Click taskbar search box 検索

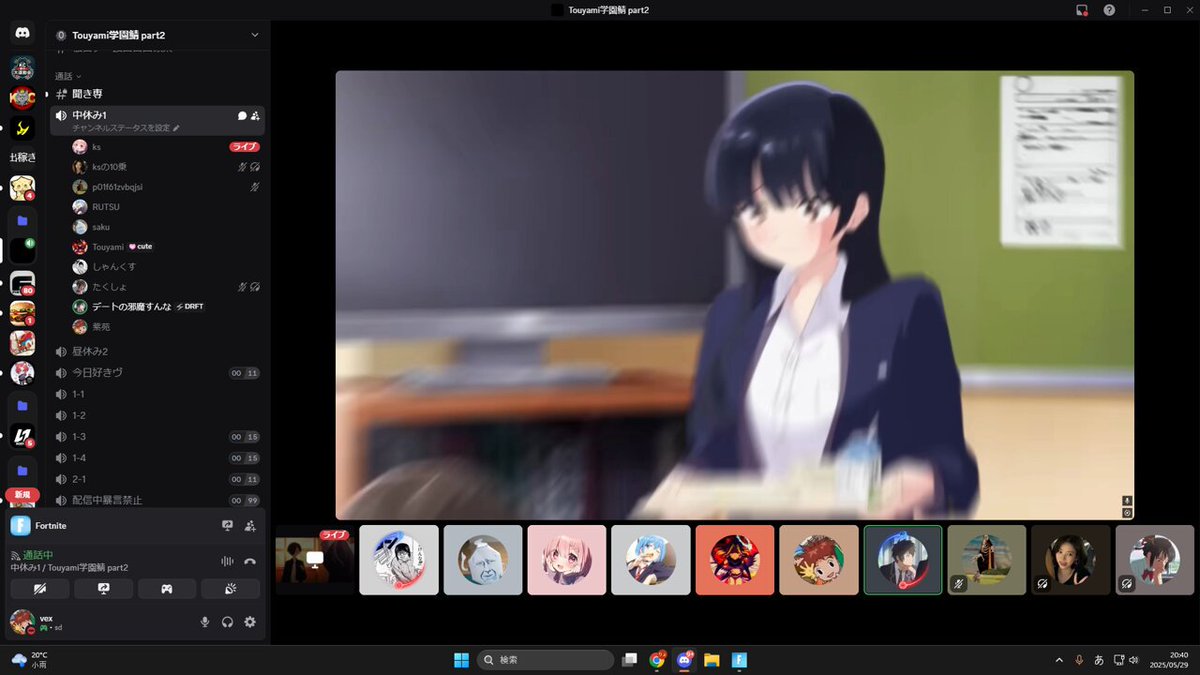tap(545, 660)
